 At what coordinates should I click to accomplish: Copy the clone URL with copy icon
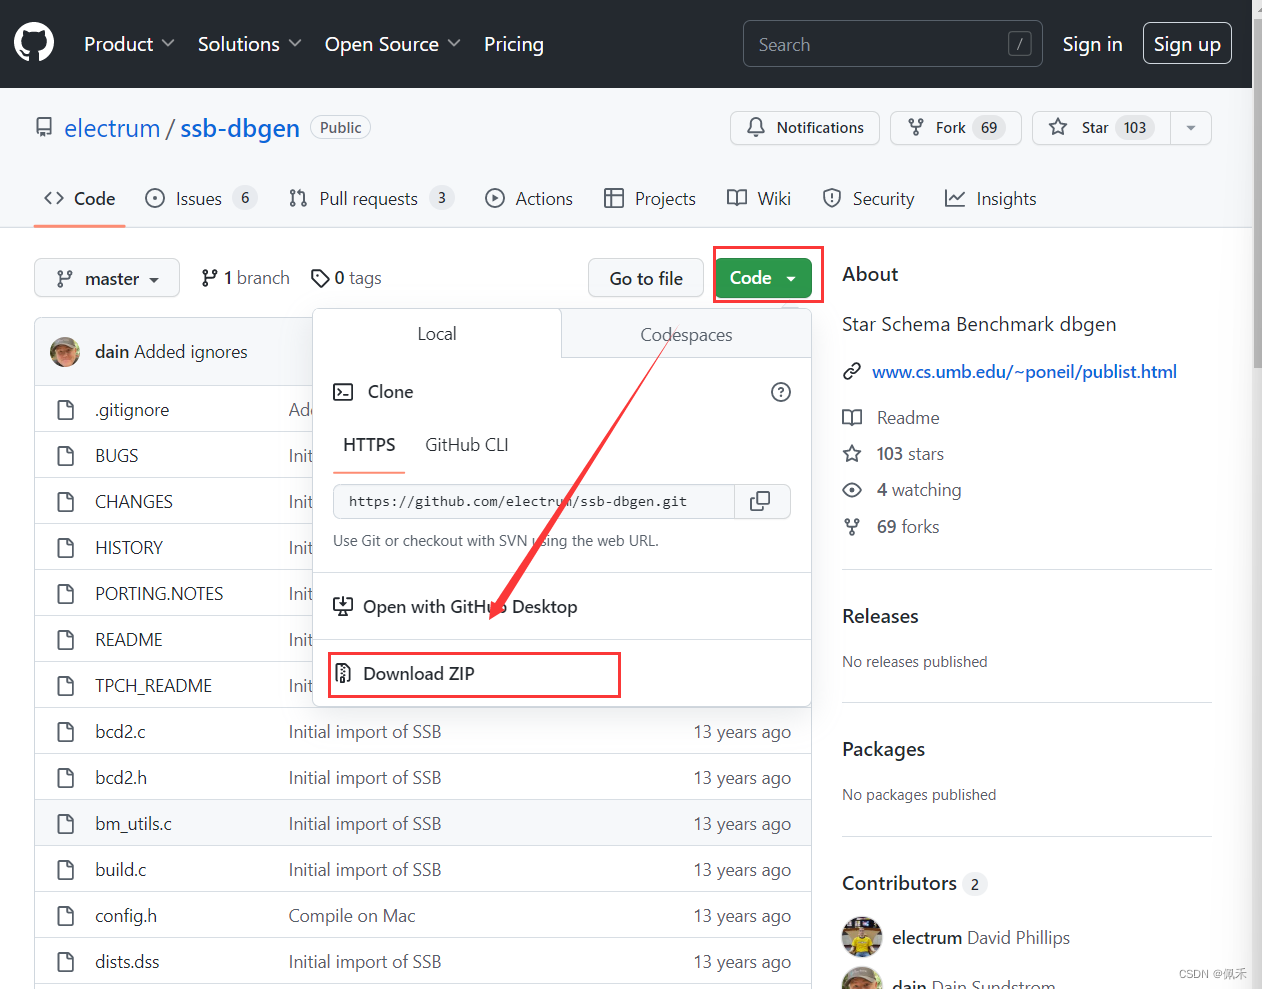(x=762, y=502)
